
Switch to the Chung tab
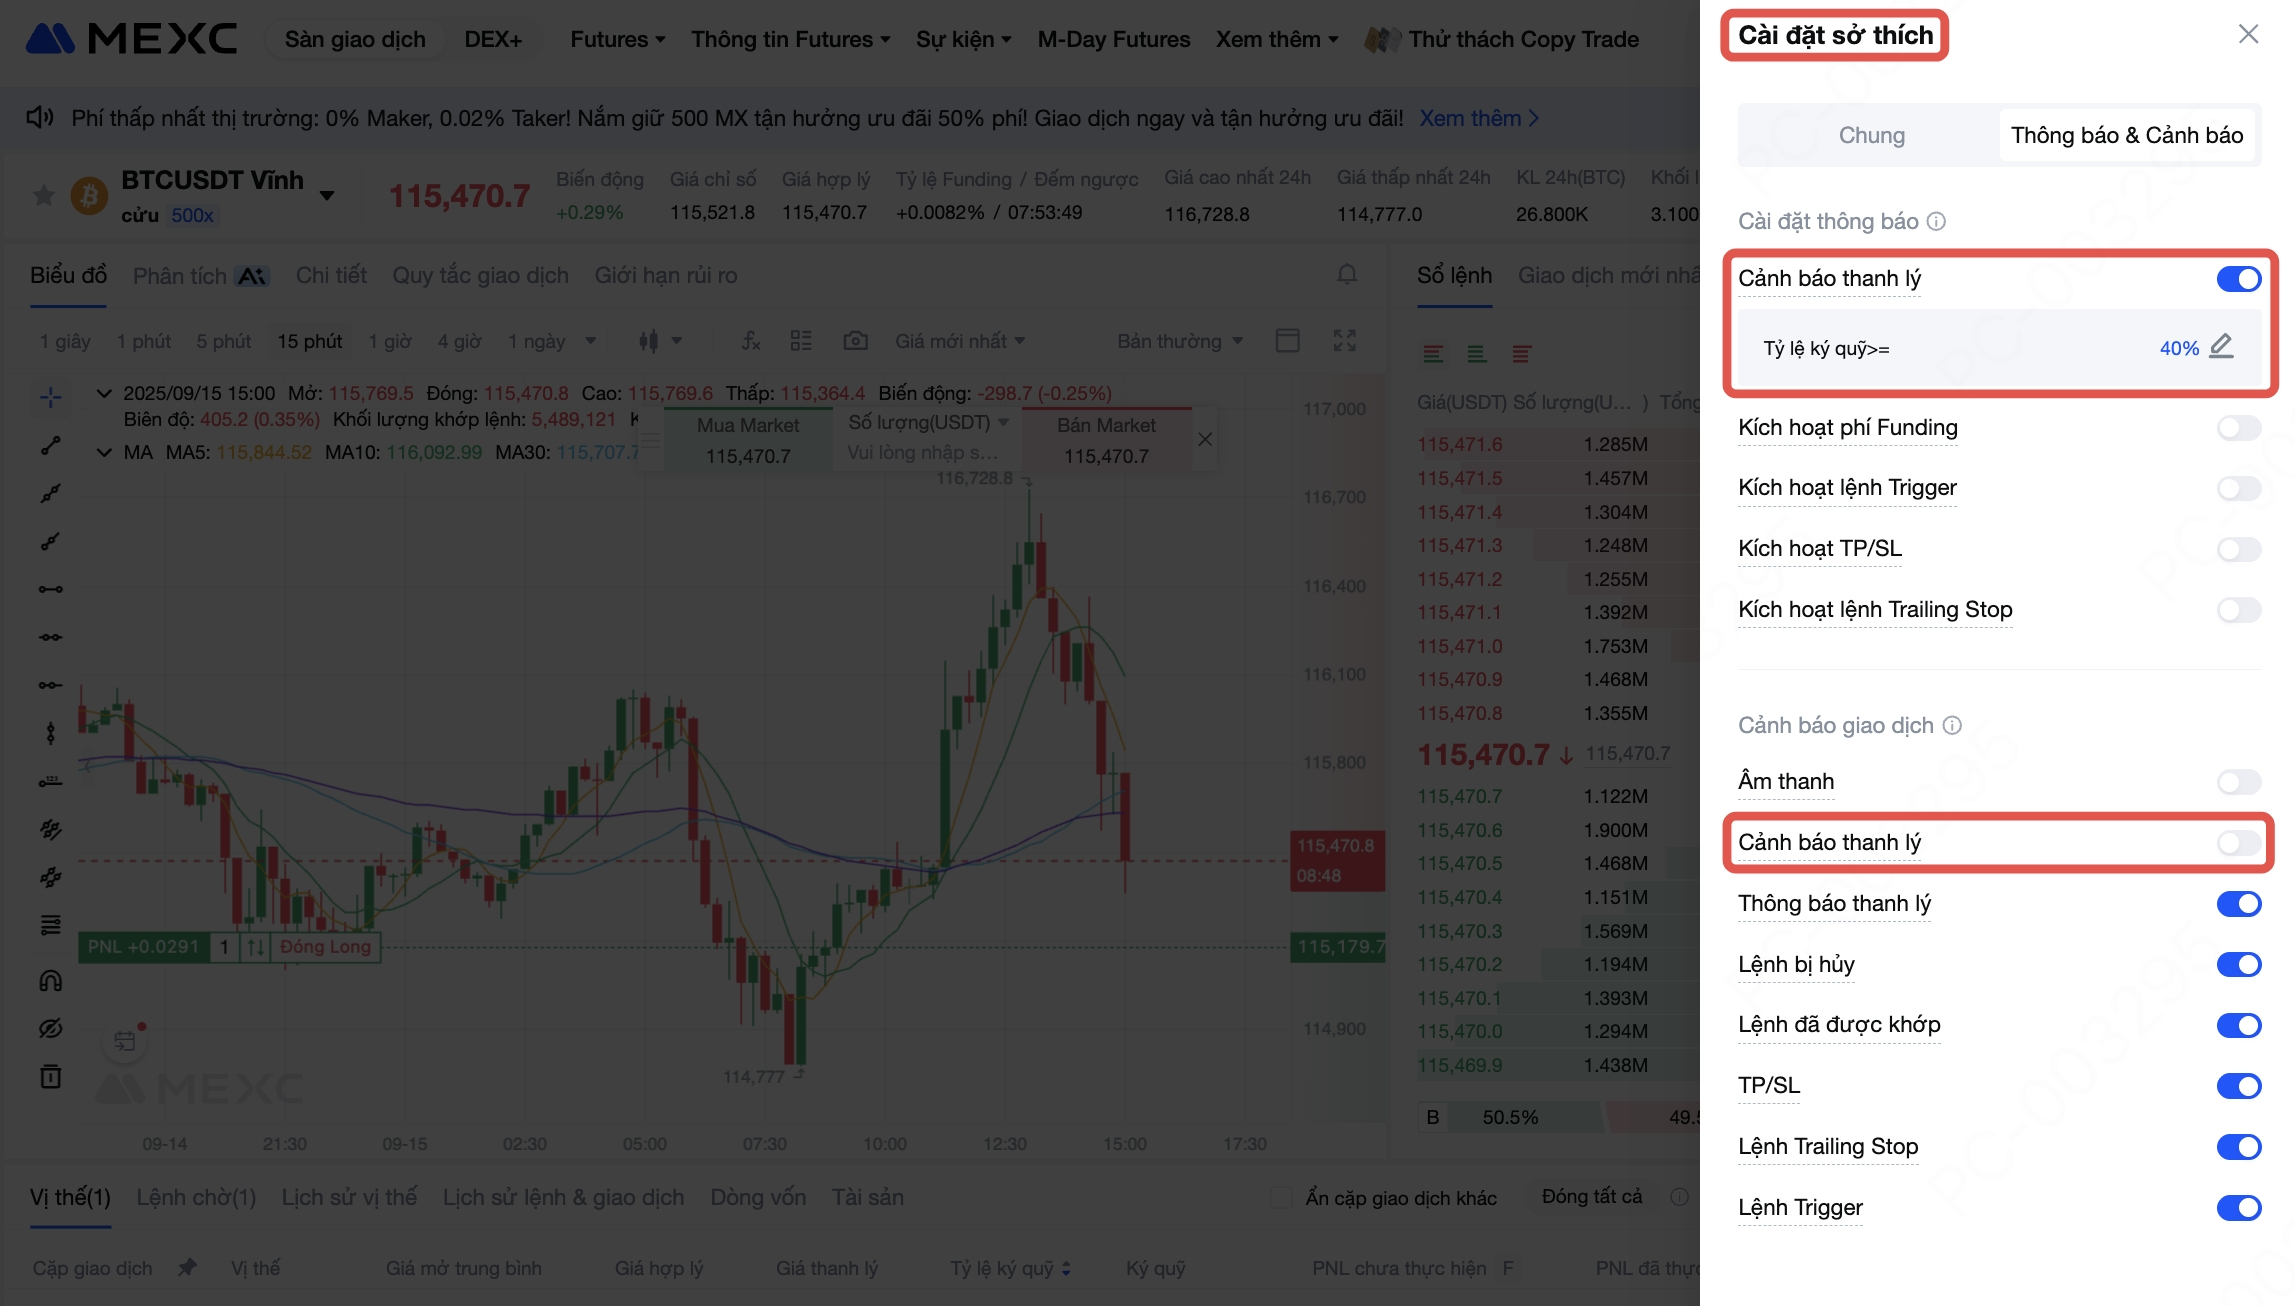pos(1871,135)
